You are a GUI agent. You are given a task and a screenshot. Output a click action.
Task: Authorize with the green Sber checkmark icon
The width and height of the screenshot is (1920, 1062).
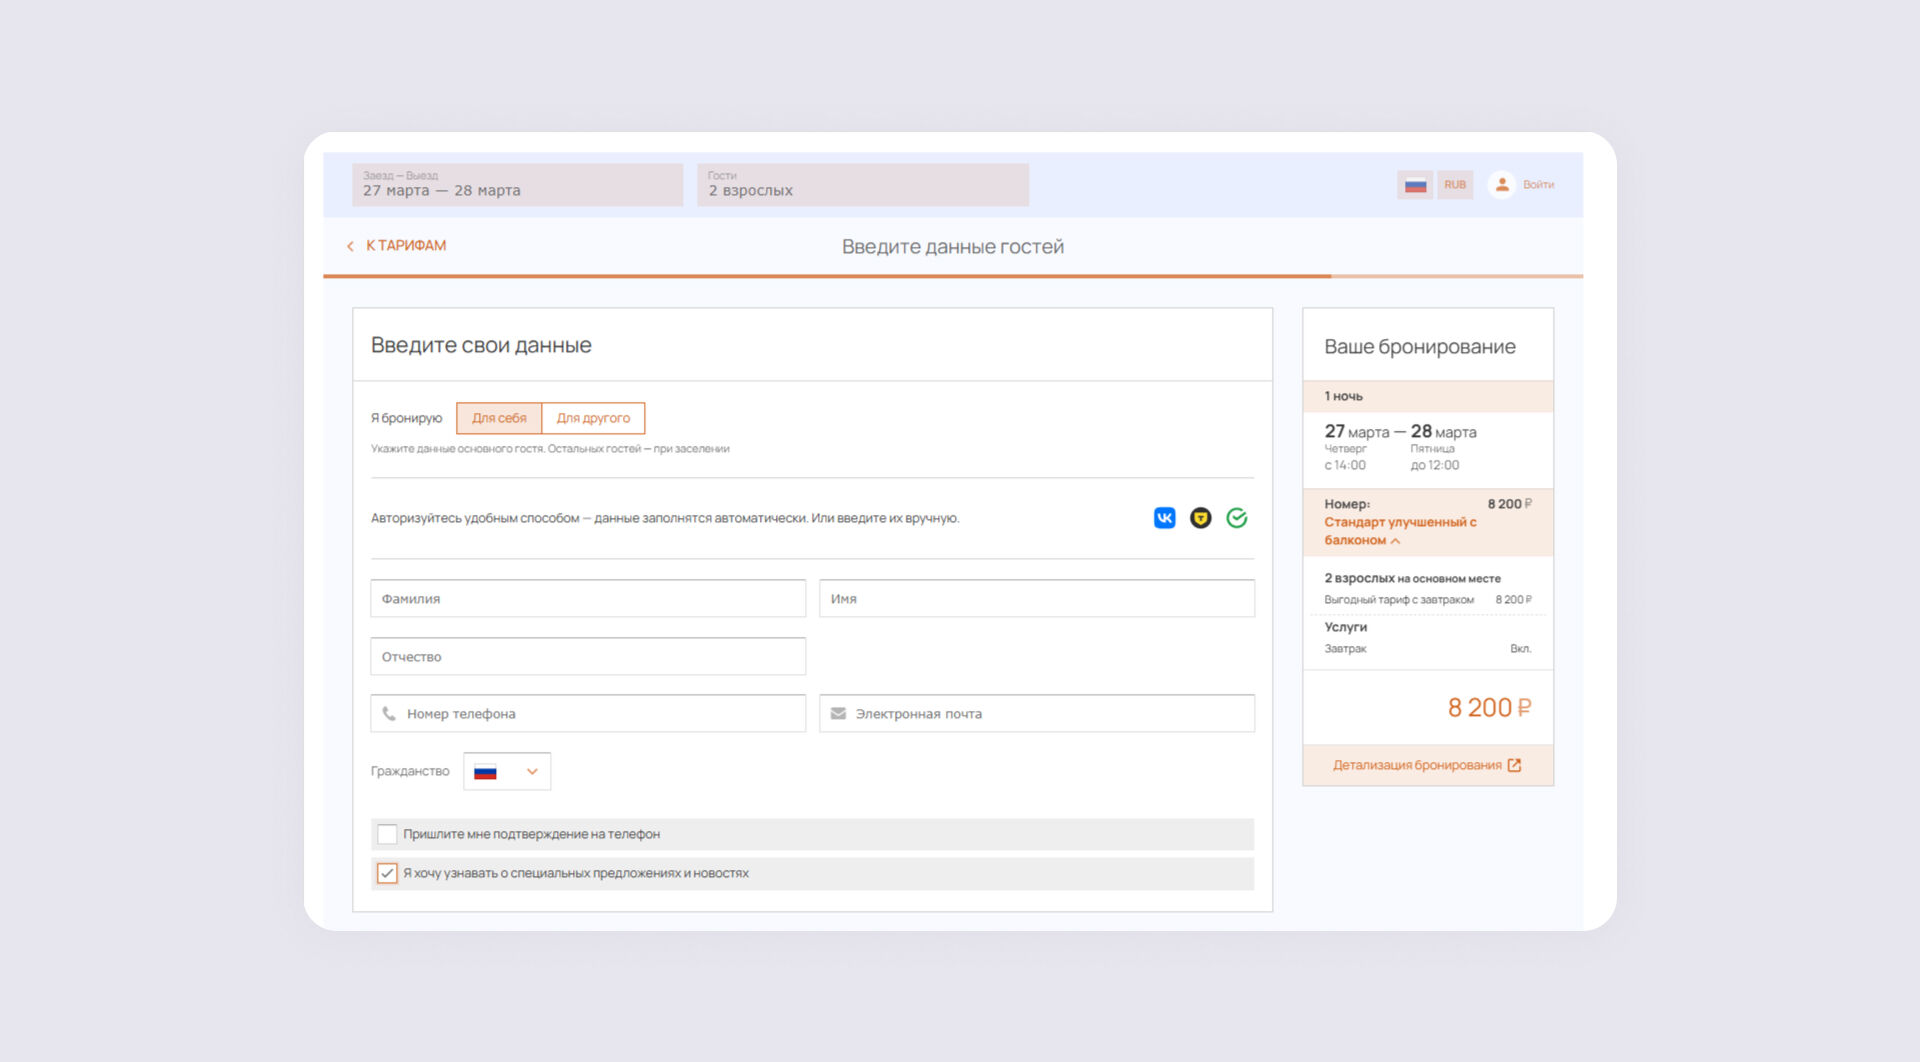click(x=1237, y=518)
